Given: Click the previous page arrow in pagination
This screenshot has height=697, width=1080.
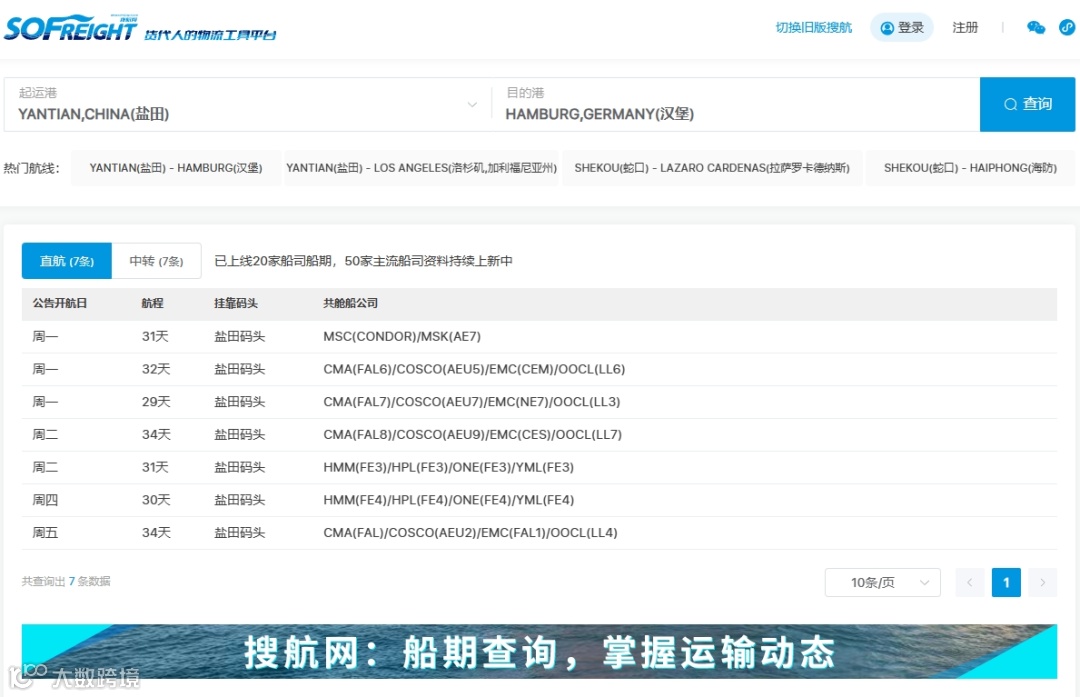Looking at the screenshot, I should (x=969, y=582).
